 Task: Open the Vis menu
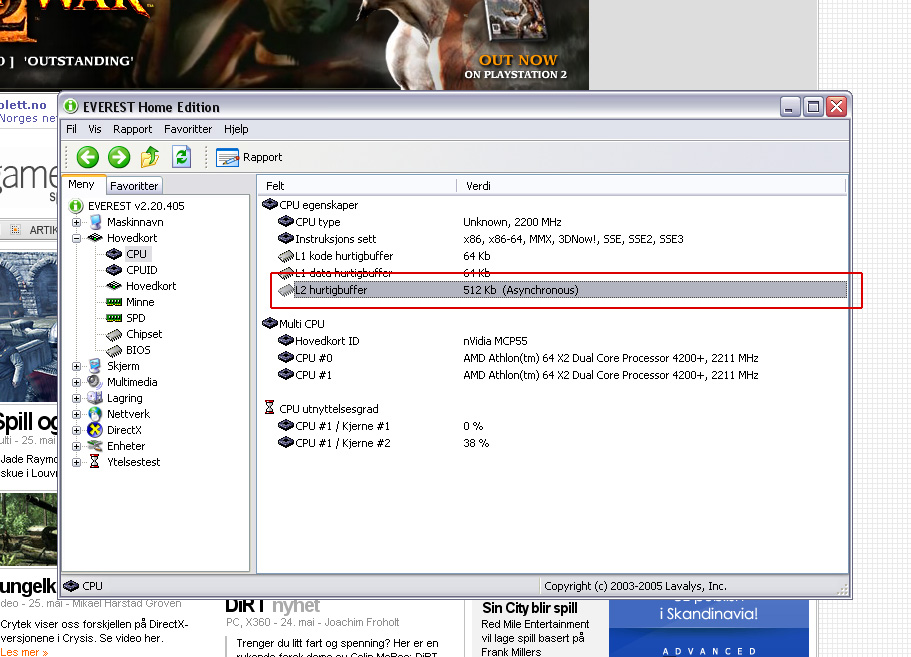(x=95, y=129)
